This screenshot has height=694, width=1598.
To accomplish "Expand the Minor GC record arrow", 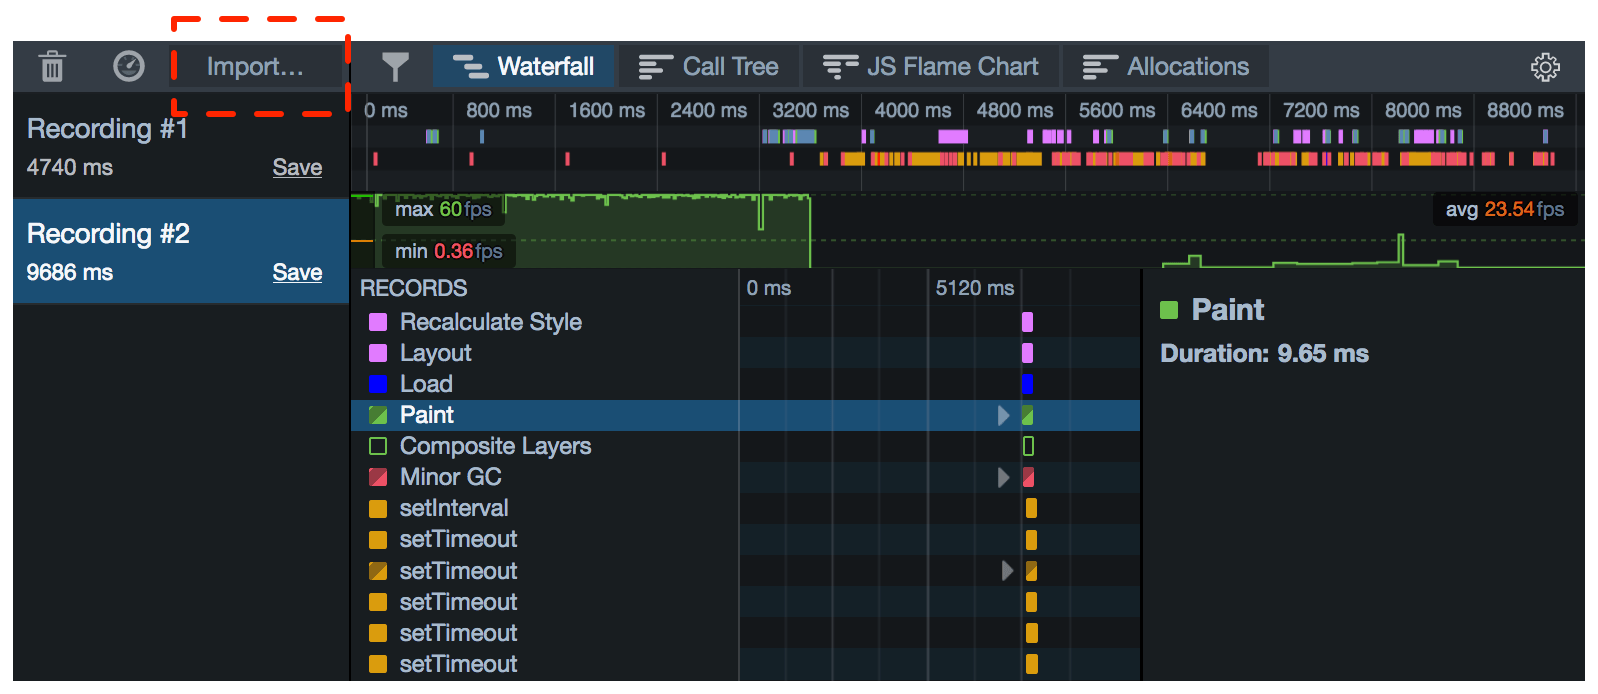I will click(1004, 478).
